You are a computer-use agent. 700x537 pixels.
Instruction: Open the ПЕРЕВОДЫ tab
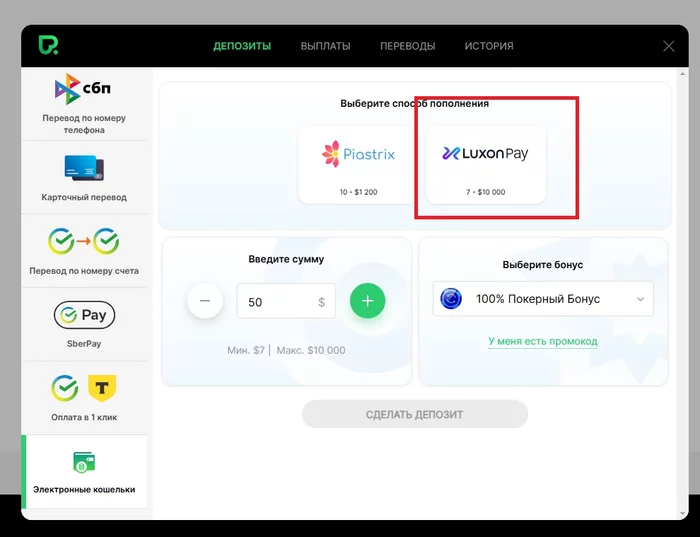(x=408, y=46)
